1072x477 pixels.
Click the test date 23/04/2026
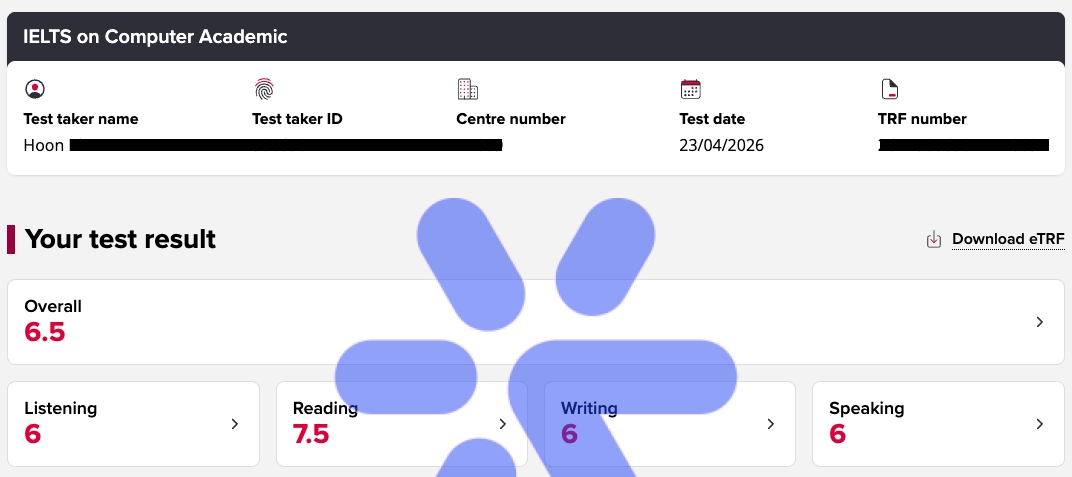click(721, 146)
